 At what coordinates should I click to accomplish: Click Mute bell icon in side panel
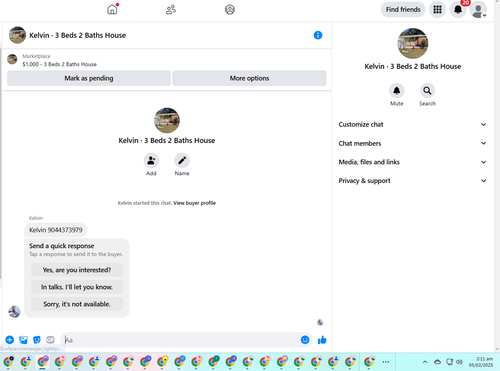(x=397, y=91)
